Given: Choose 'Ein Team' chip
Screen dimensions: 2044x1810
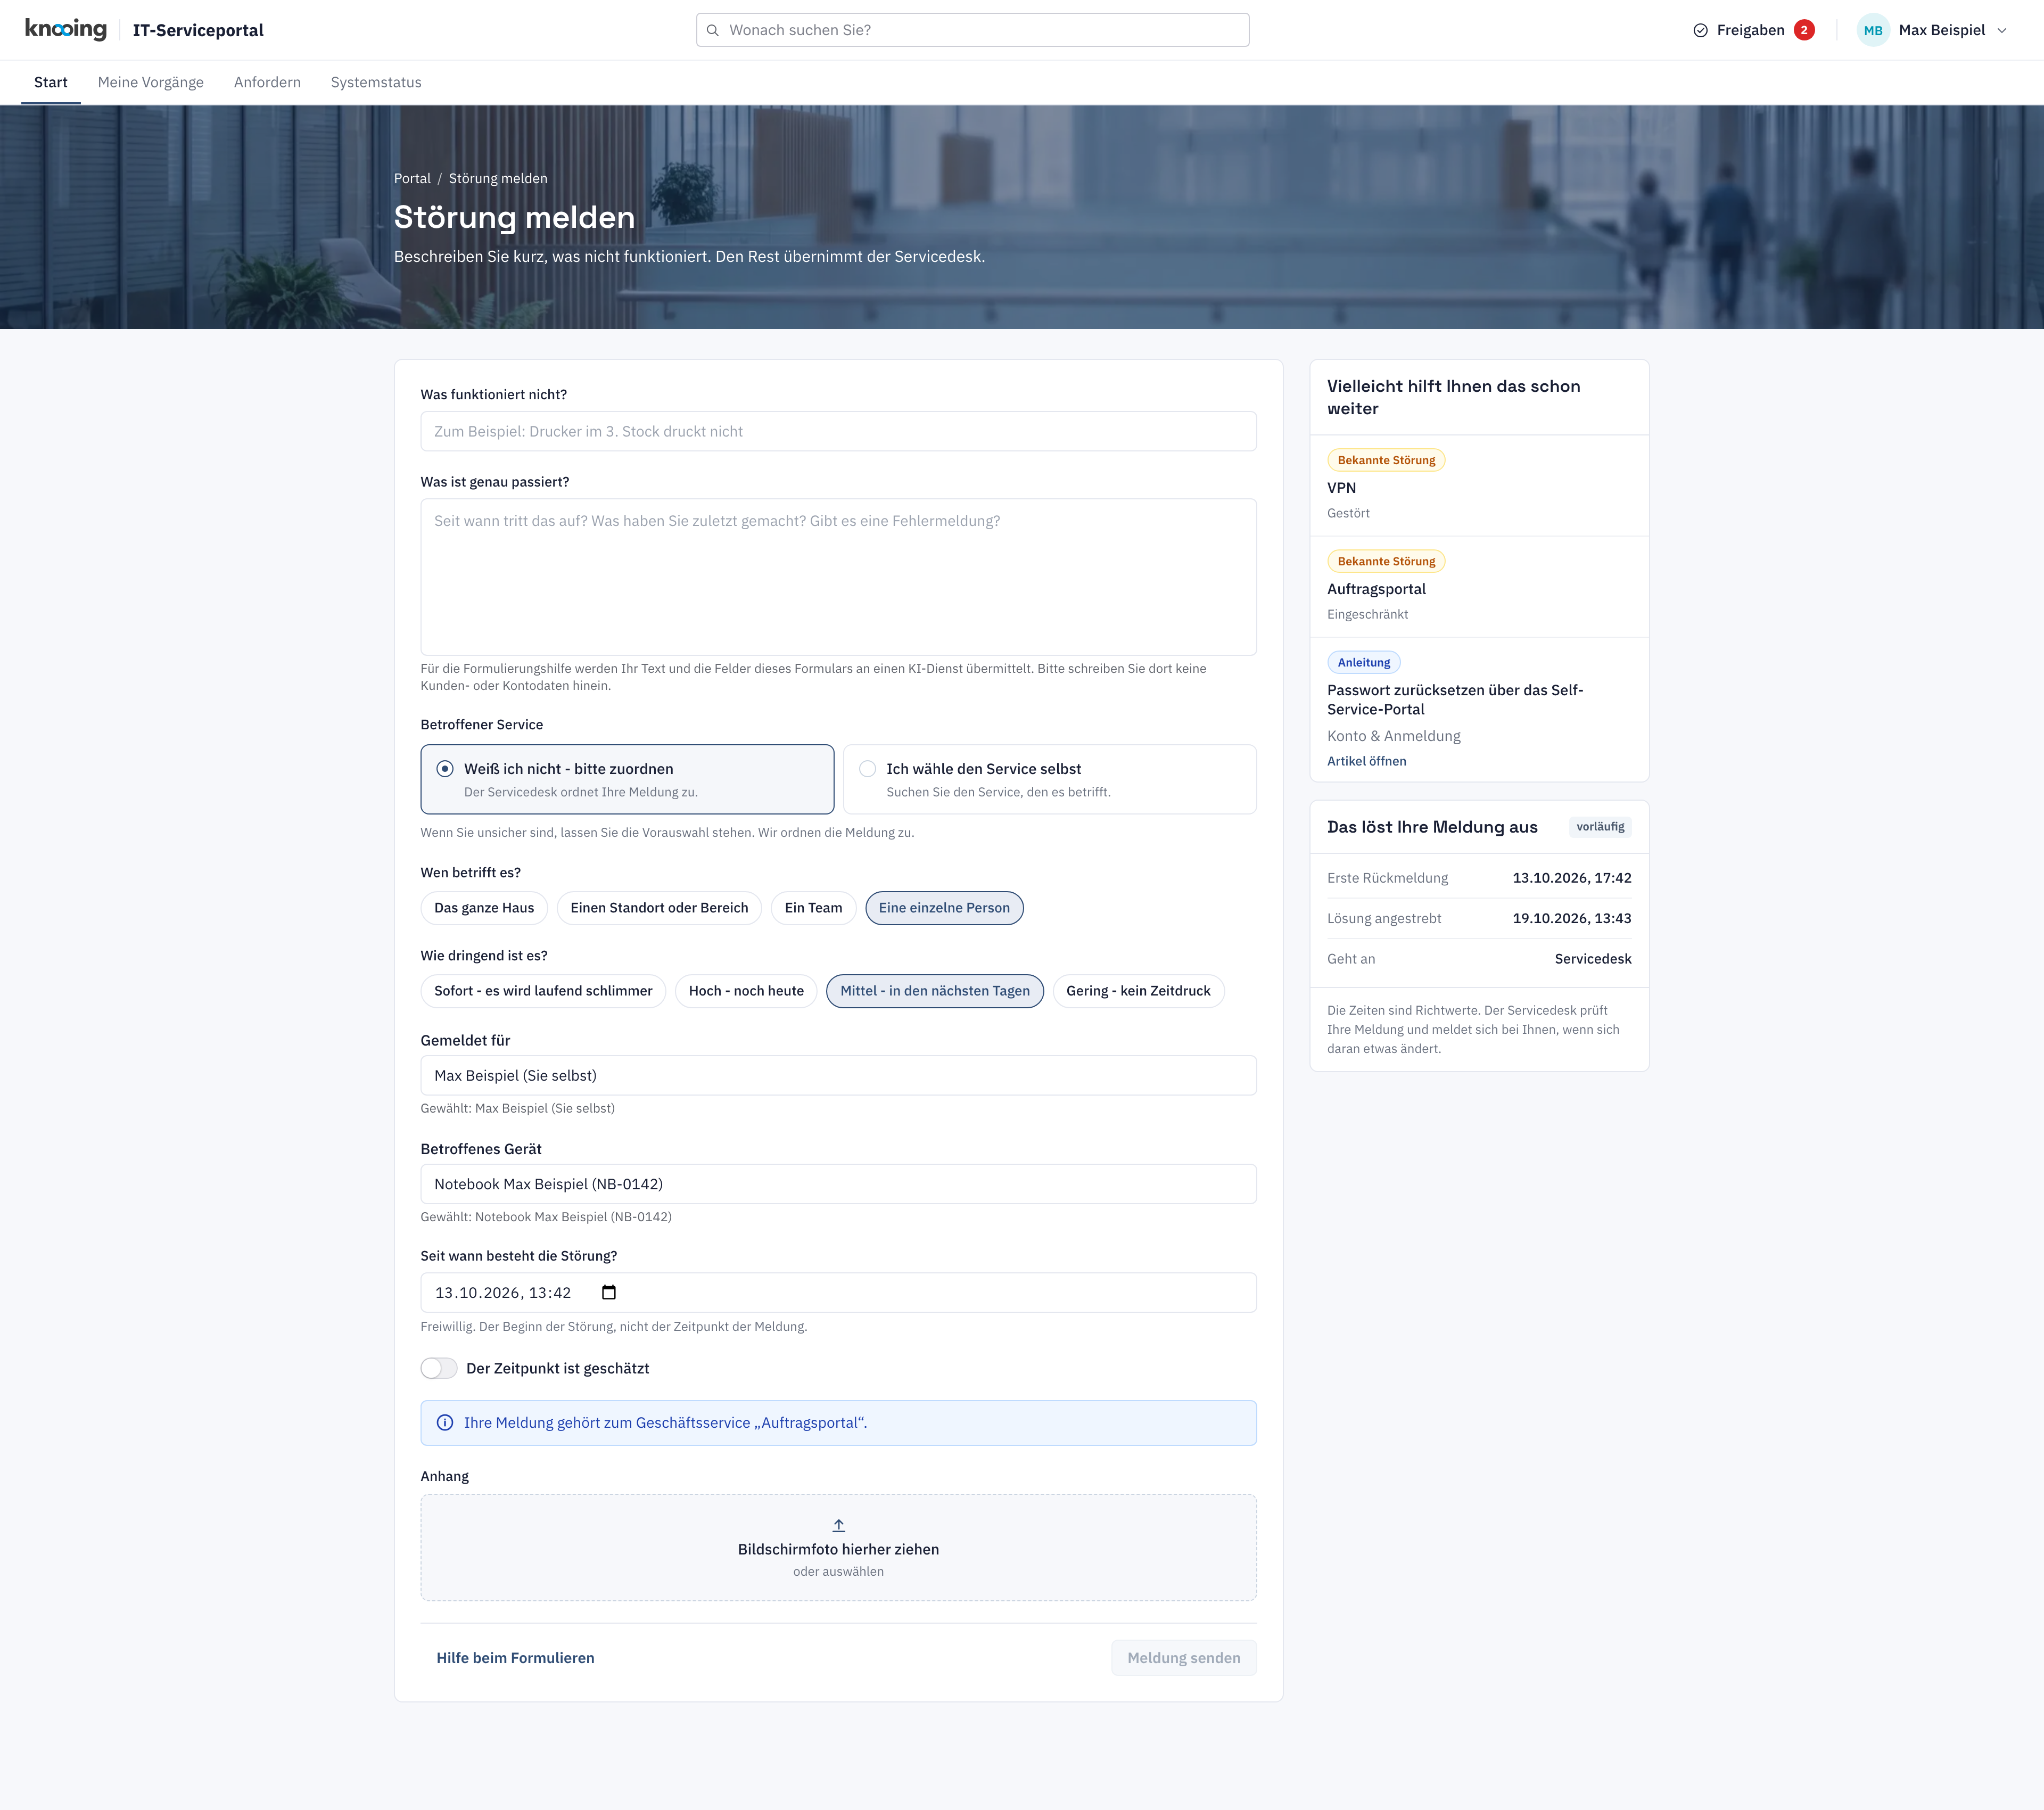Looking at the screenshot, I should pyautogui.click(x=813, y=908).
